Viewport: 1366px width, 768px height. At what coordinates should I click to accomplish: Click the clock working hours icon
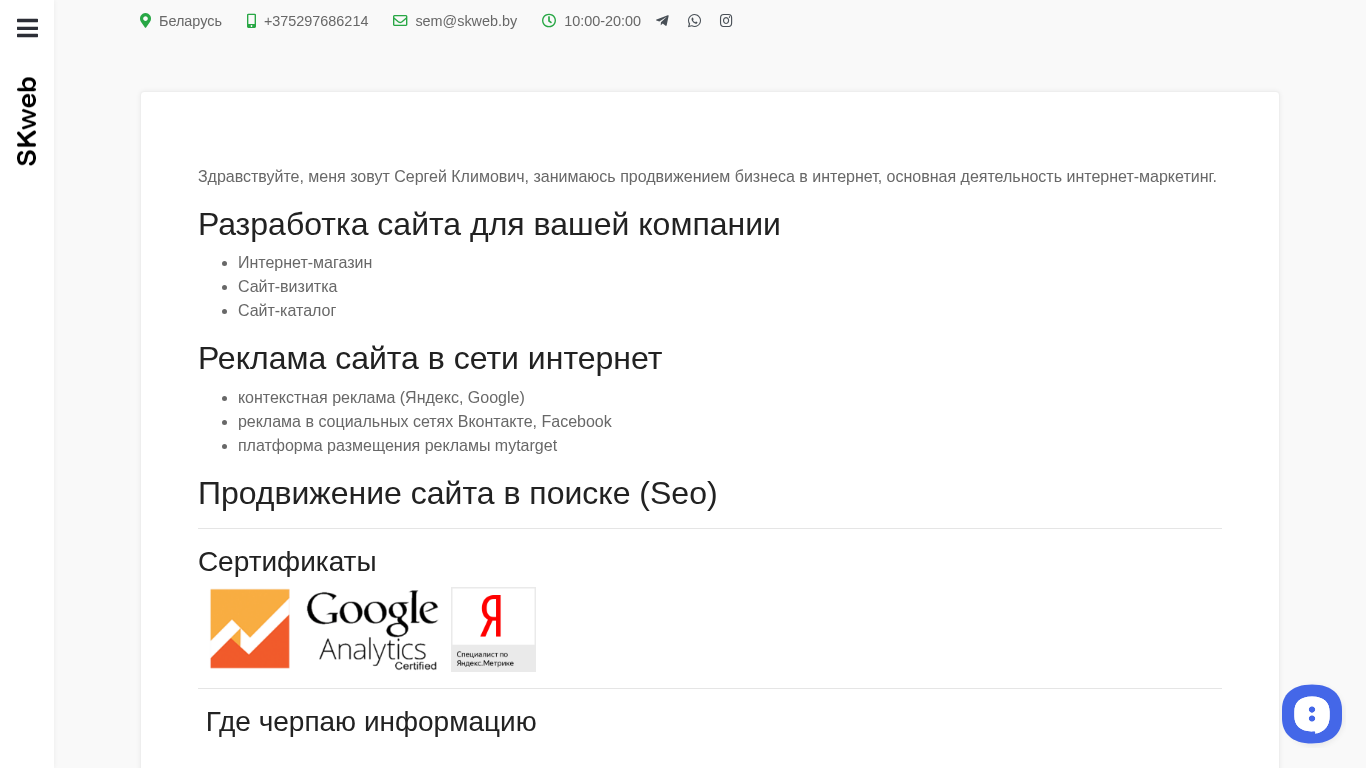click(x=549, y=21)
